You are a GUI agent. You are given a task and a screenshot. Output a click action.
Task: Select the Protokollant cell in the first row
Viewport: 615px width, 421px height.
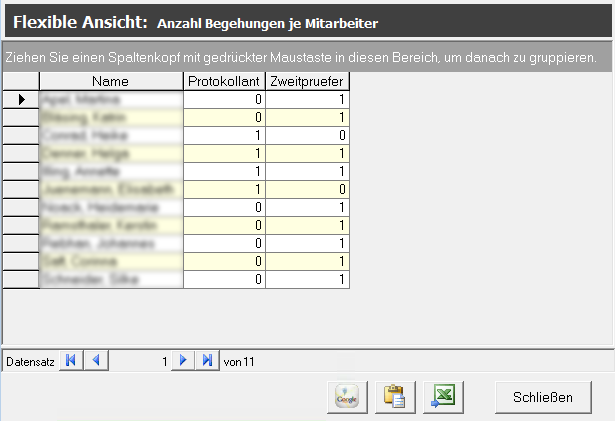(x=225, y=99)
